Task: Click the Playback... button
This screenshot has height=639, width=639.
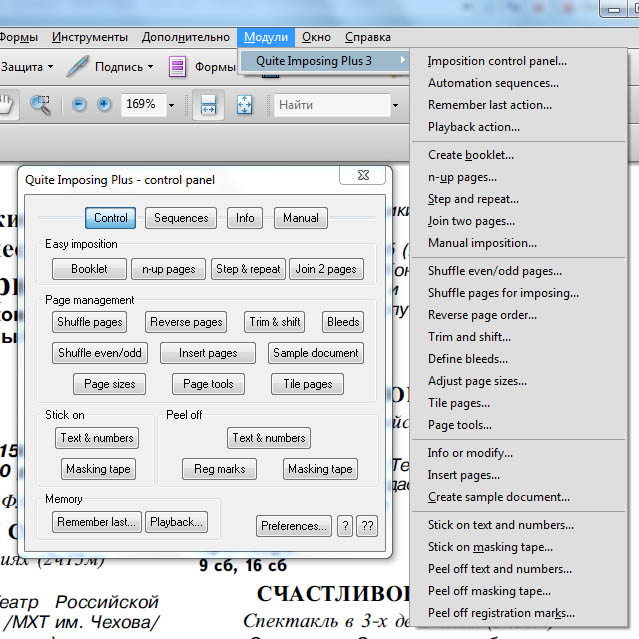Action: 176,522
